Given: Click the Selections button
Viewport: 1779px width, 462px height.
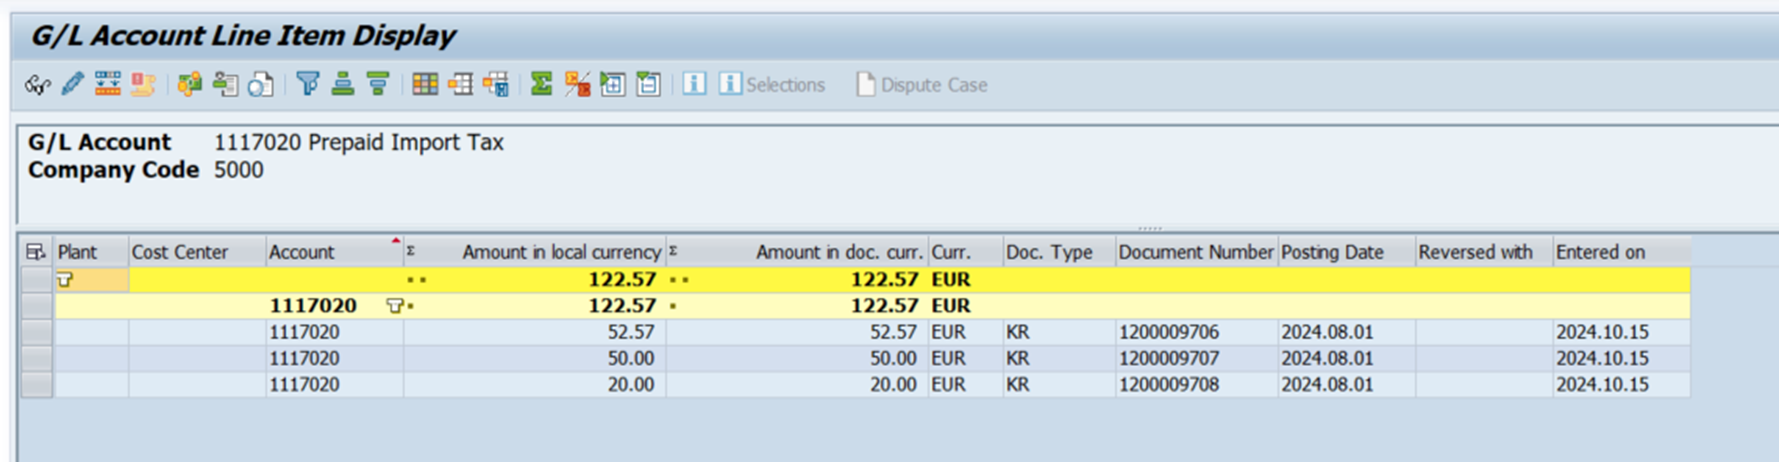Looking at the screenshot, I should [772, 84].
